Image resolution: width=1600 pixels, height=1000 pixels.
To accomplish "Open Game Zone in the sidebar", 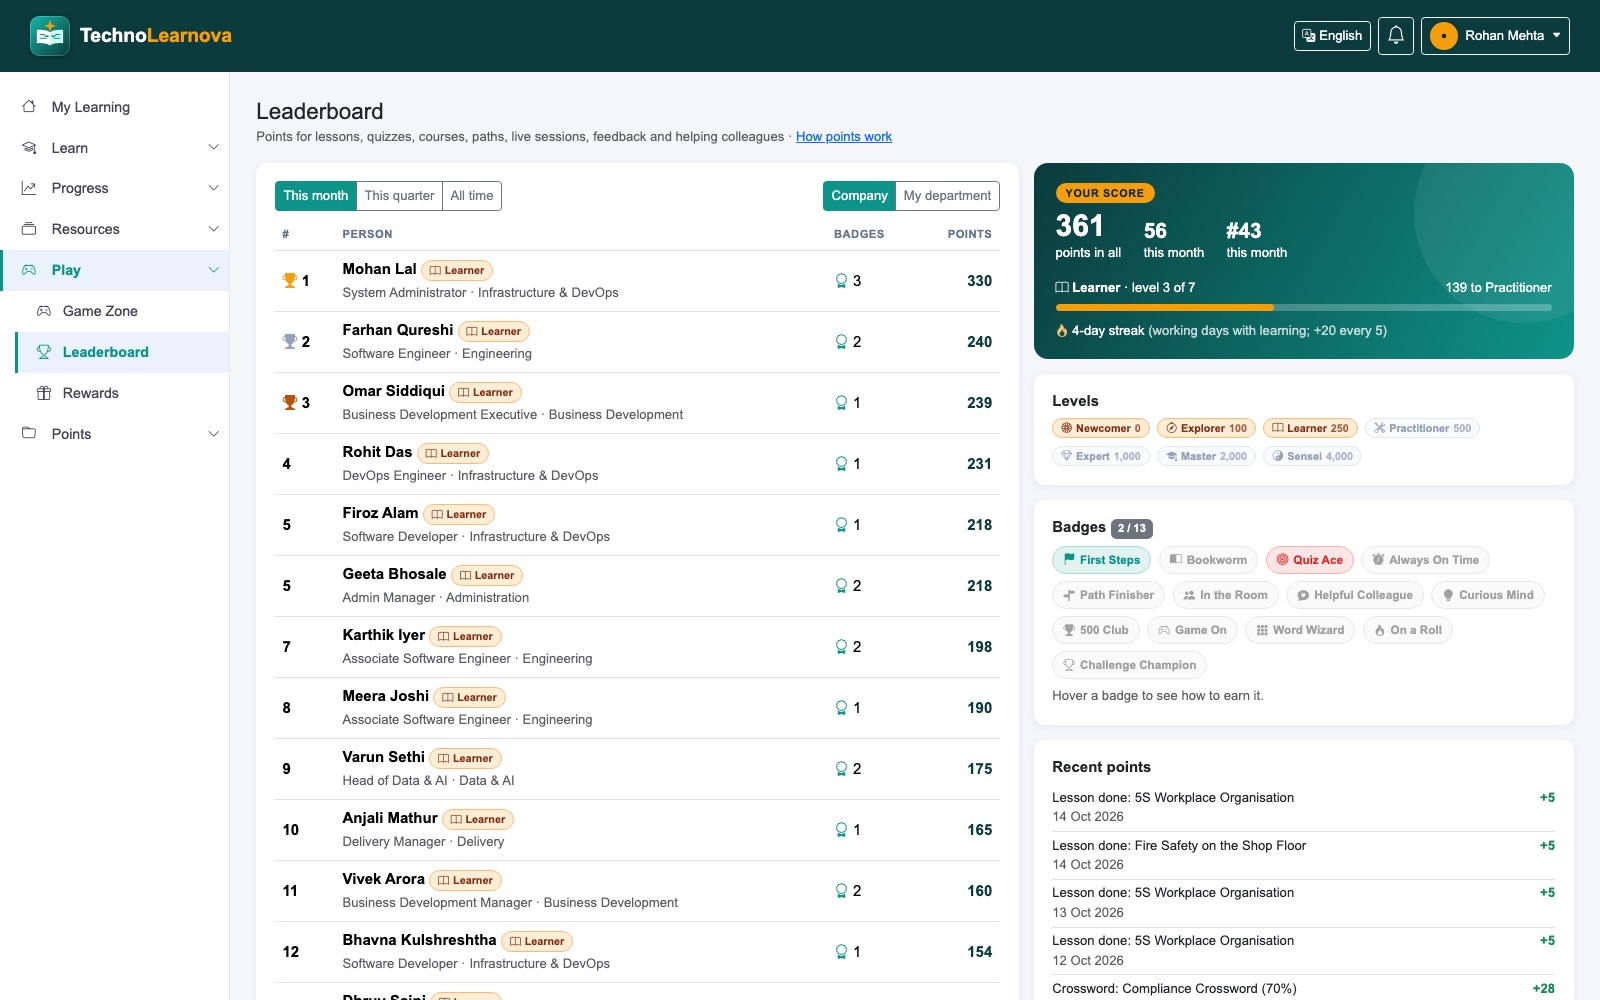I will click(122, 311).
